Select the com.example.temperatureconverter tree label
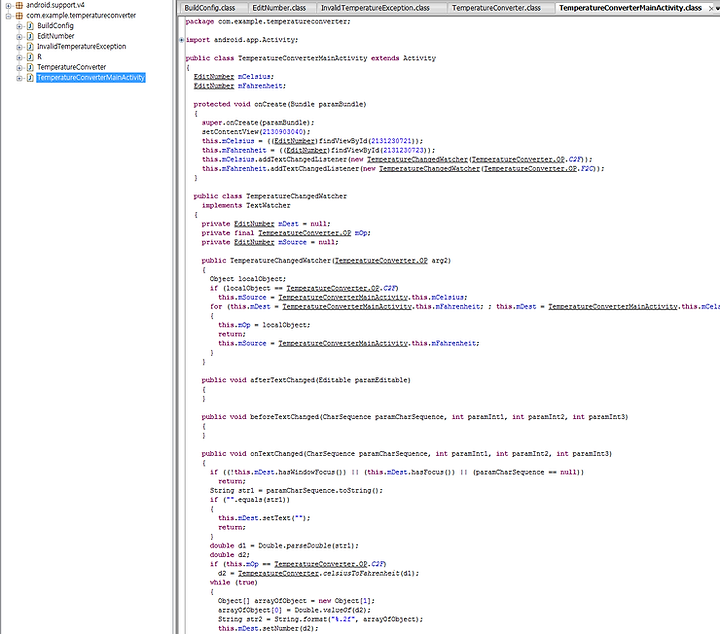The width and height of the screenshot is (720, 634). [x=81, y=16]
